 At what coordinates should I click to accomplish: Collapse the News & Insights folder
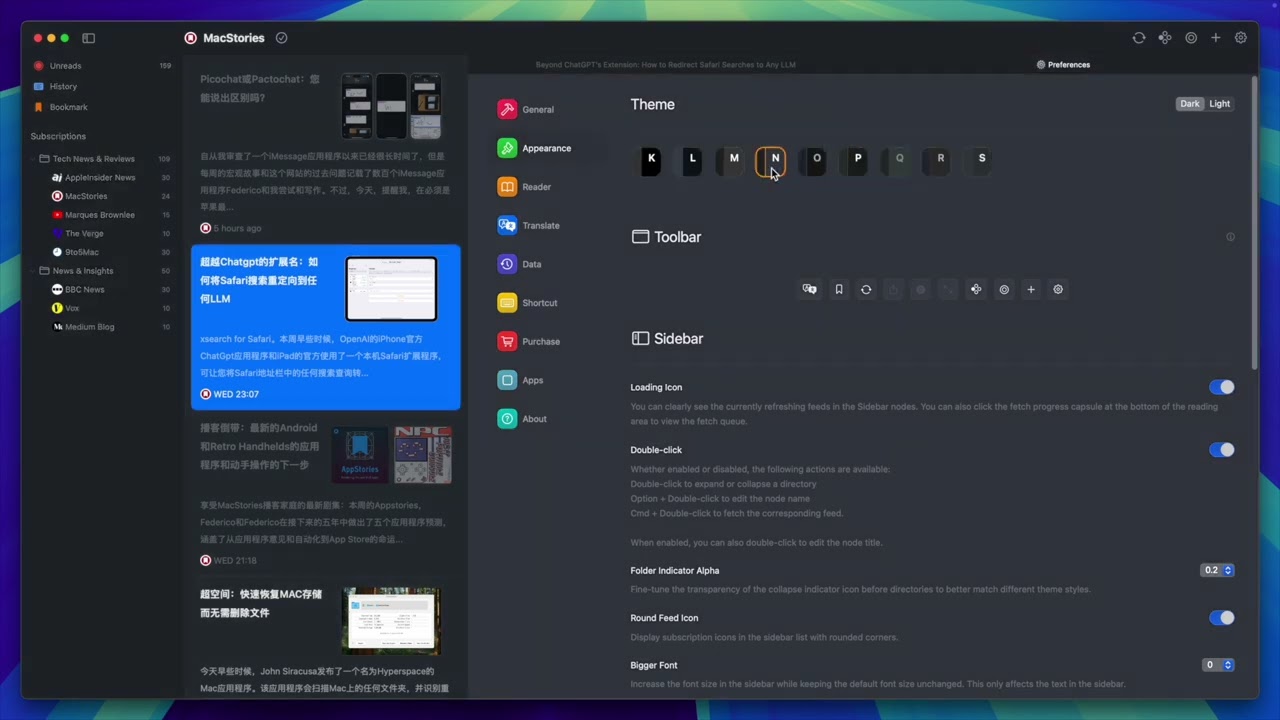point(32,271)
